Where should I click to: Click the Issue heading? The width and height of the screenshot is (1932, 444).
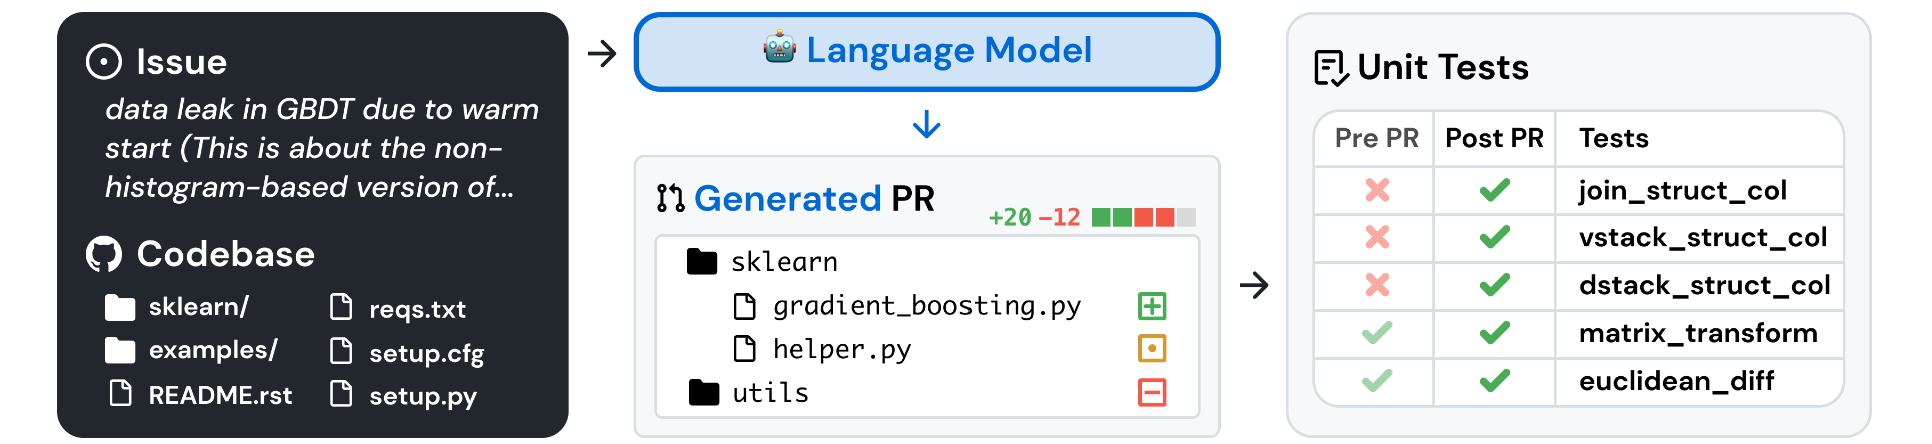[182, 62]
